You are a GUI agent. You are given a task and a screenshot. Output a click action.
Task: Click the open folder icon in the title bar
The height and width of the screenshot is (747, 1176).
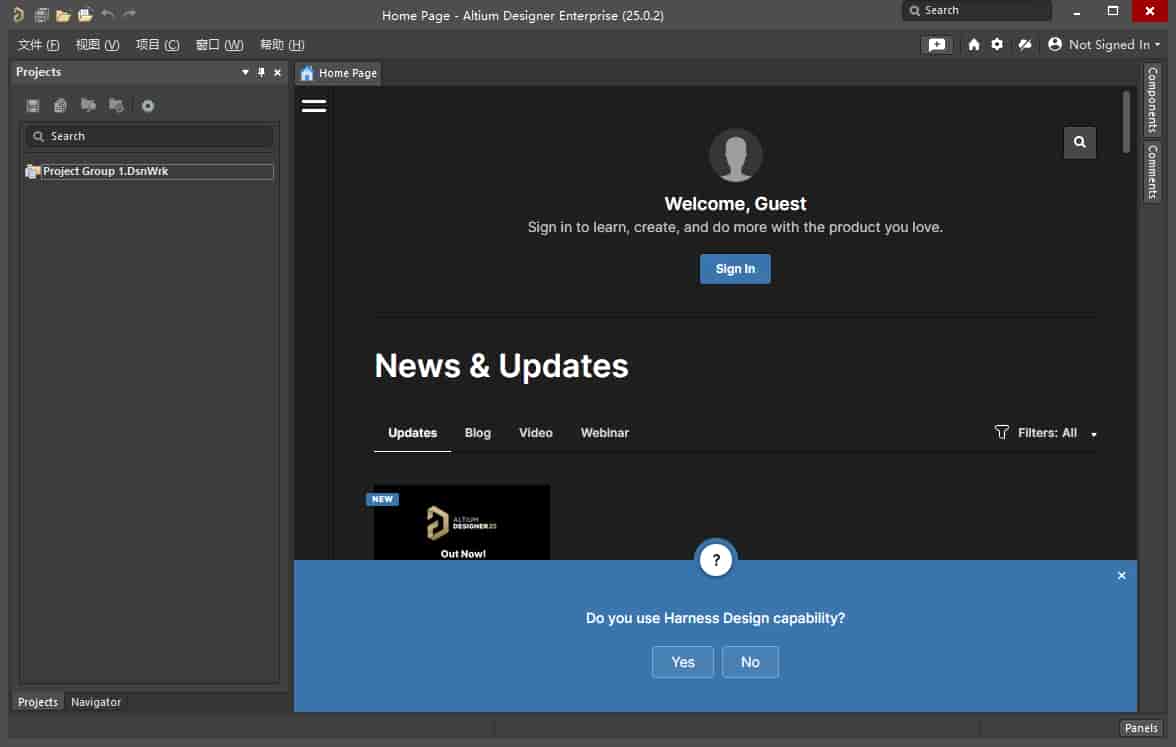63,15
